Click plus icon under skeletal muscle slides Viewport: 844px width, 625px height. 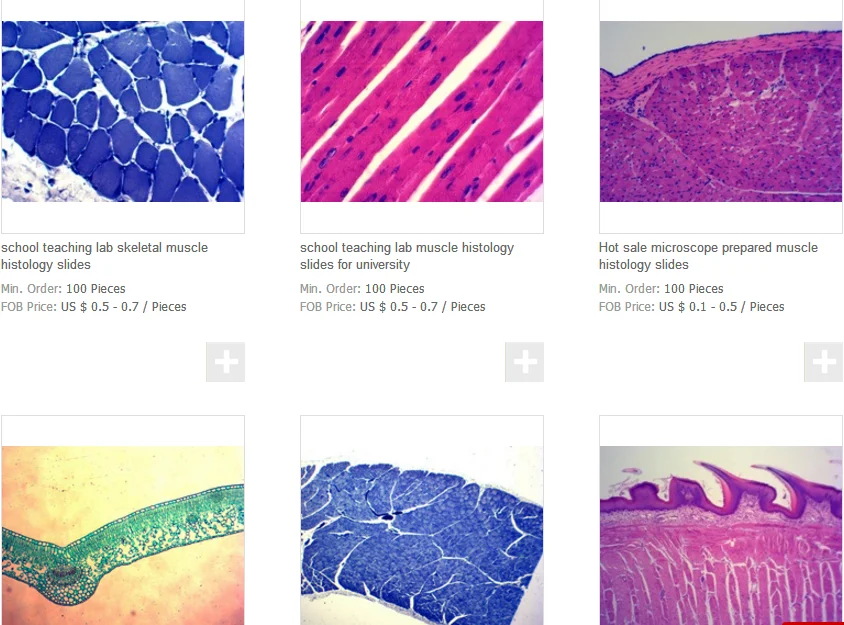point(226,362)
